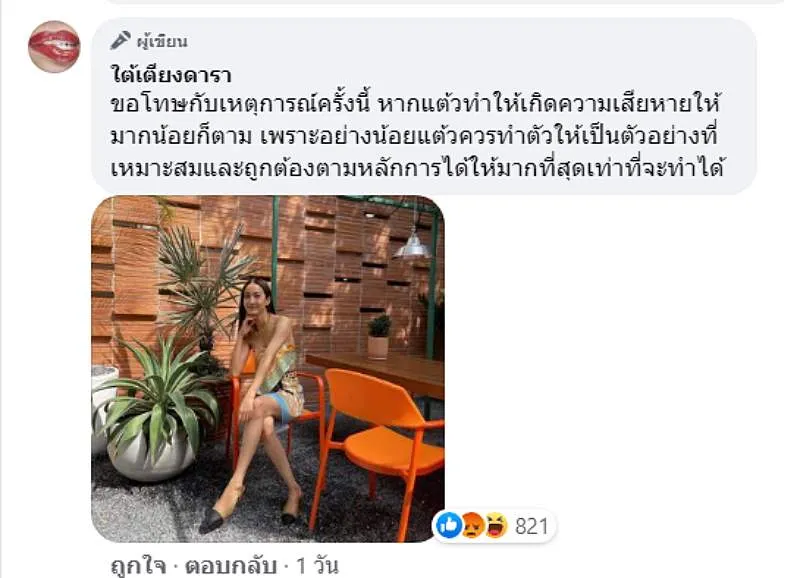This screenshot has width=800, height=578.
Task: Open the 821 reactions count
Action: 531,526
